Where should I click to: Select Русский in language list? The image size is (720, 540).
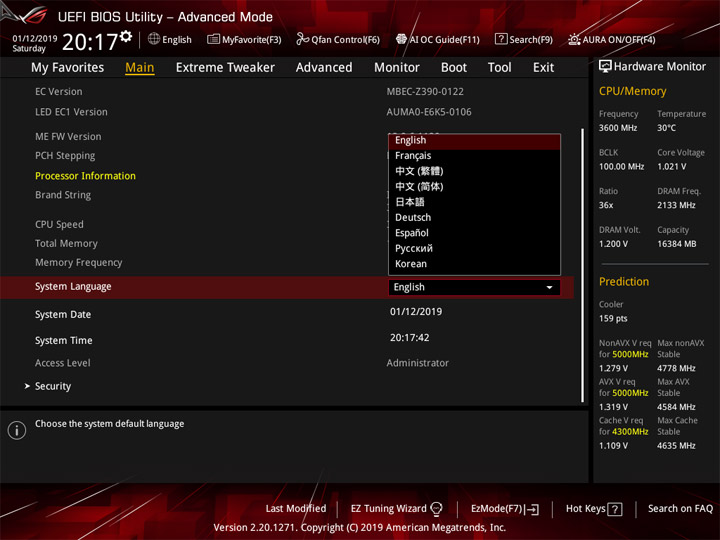tap(474, 248)
